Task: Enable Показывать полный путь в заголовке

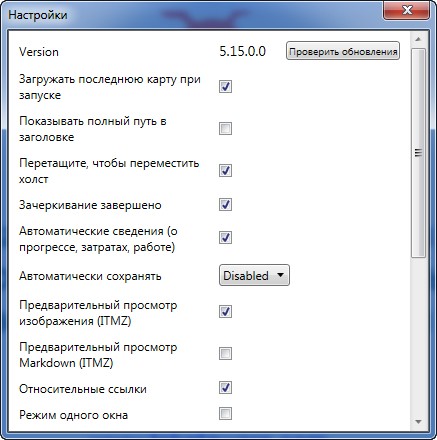Action: [225, 128]
